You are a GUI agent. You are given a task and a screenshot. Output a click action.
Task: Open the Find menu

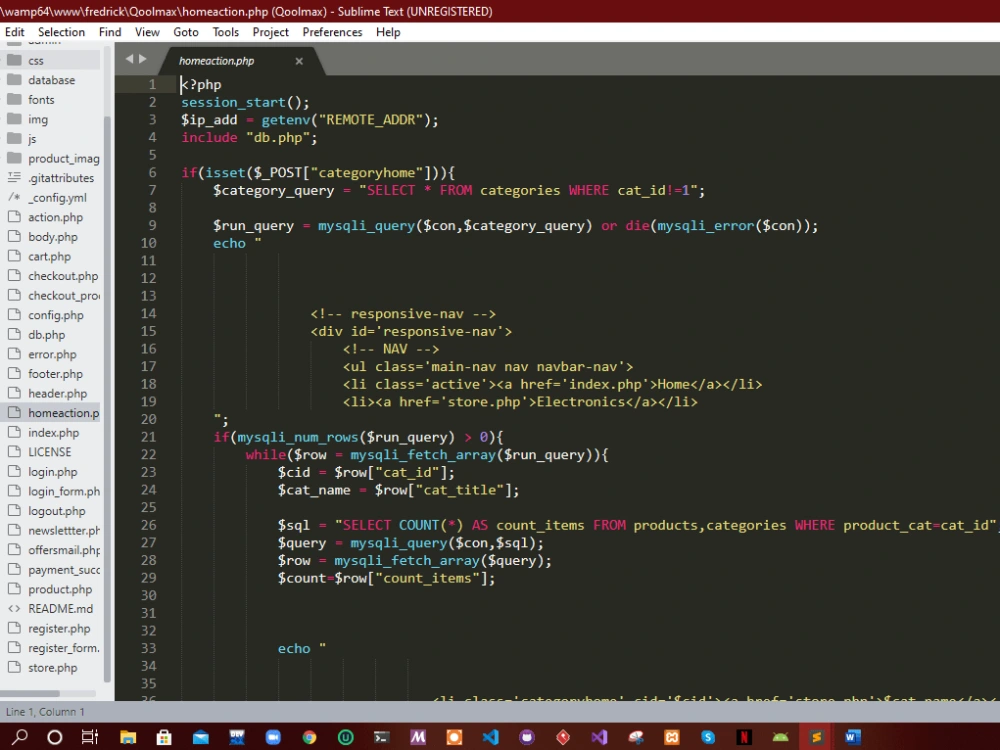pyautogui.click(x=110, y=32)
